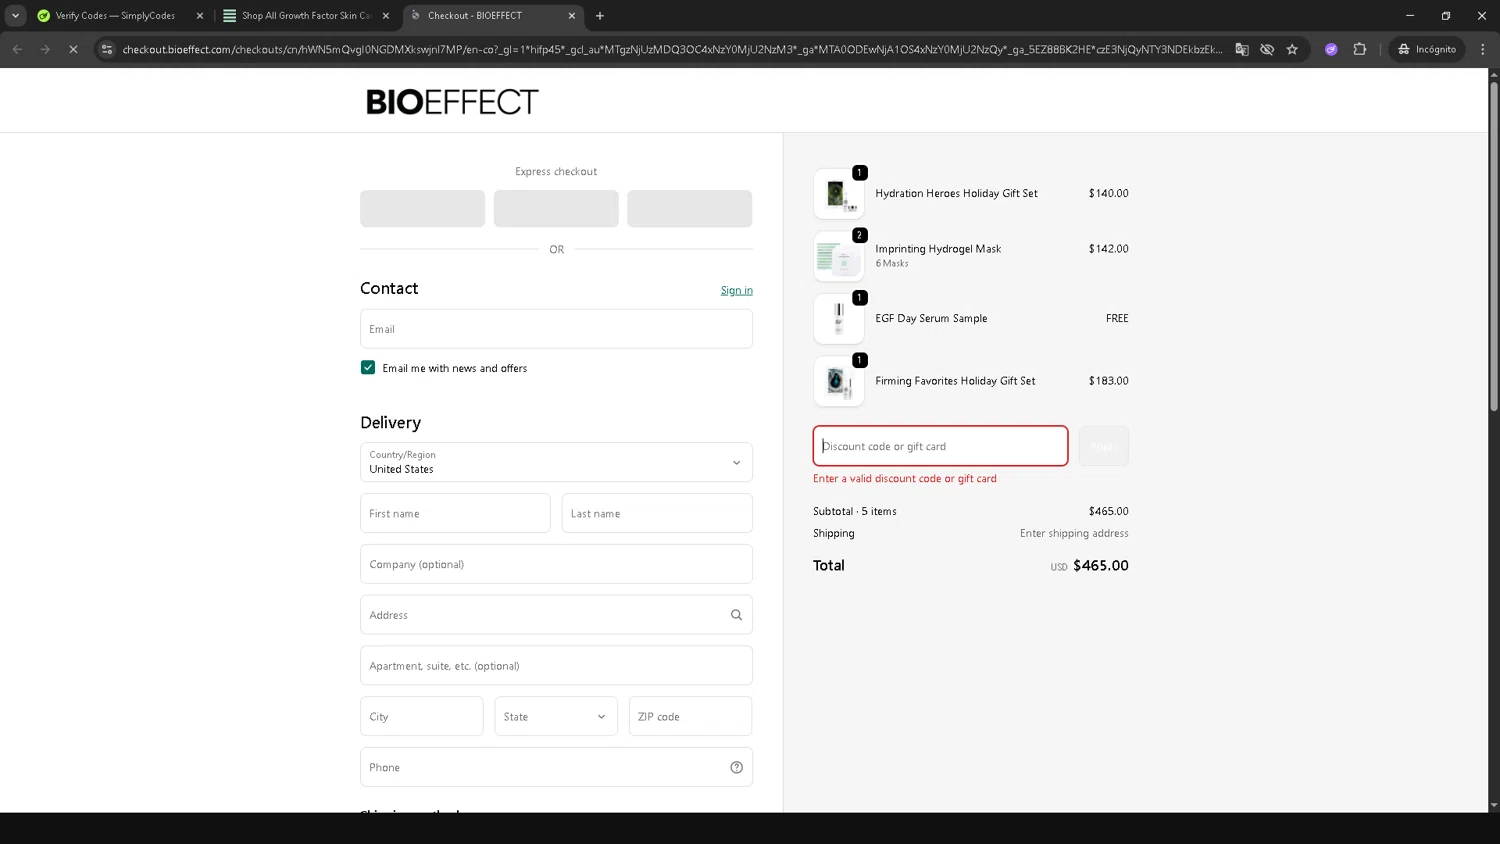Open a new tab with plus button
1500x844 pixels.
click(600, 16)
